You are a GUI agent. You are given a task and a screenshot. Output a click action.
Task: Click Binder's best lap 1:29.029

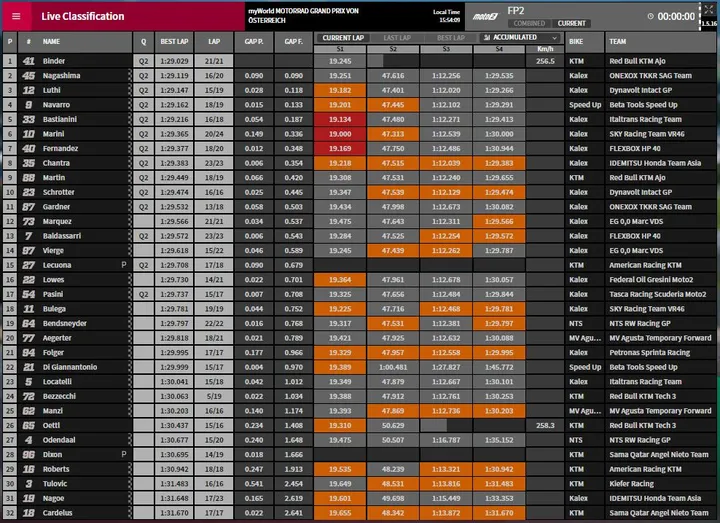174,61
